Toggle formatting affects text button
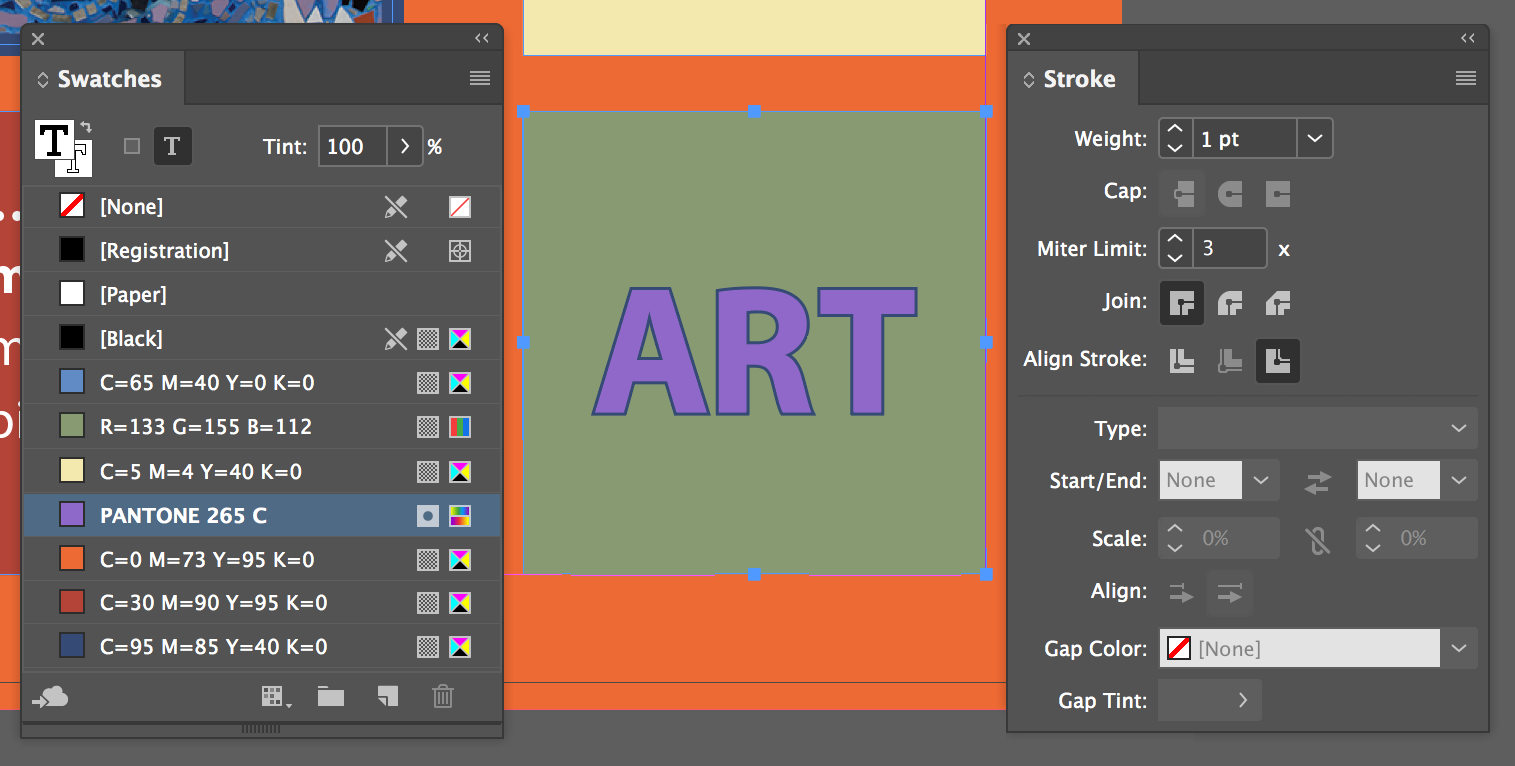1515x766 pixels. (x=172, y=146)
